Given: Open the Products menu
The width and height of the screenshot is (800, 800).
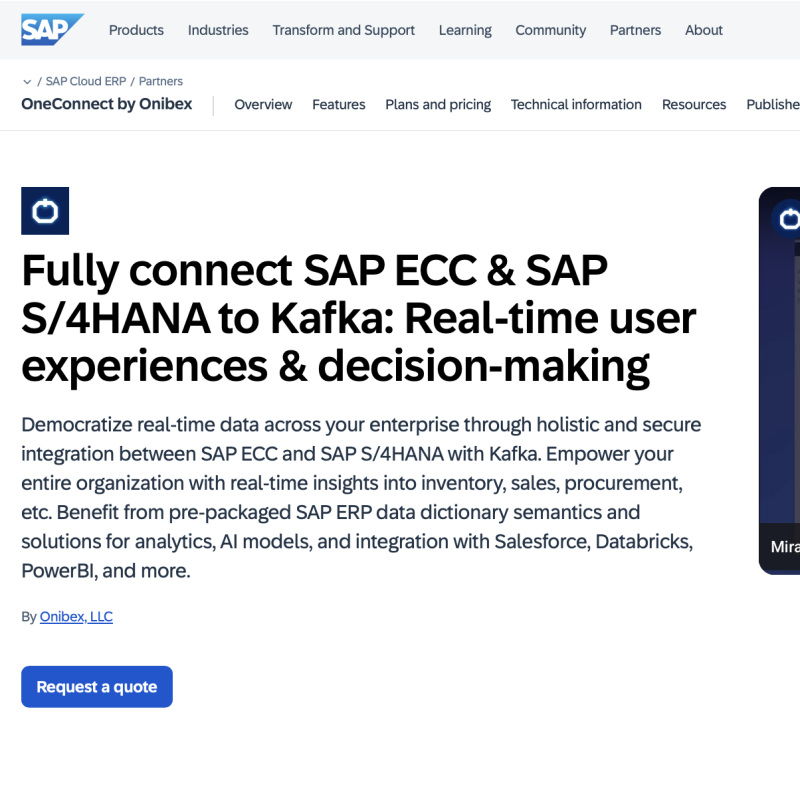Looking at the screenshot, I should coord(136,30).
